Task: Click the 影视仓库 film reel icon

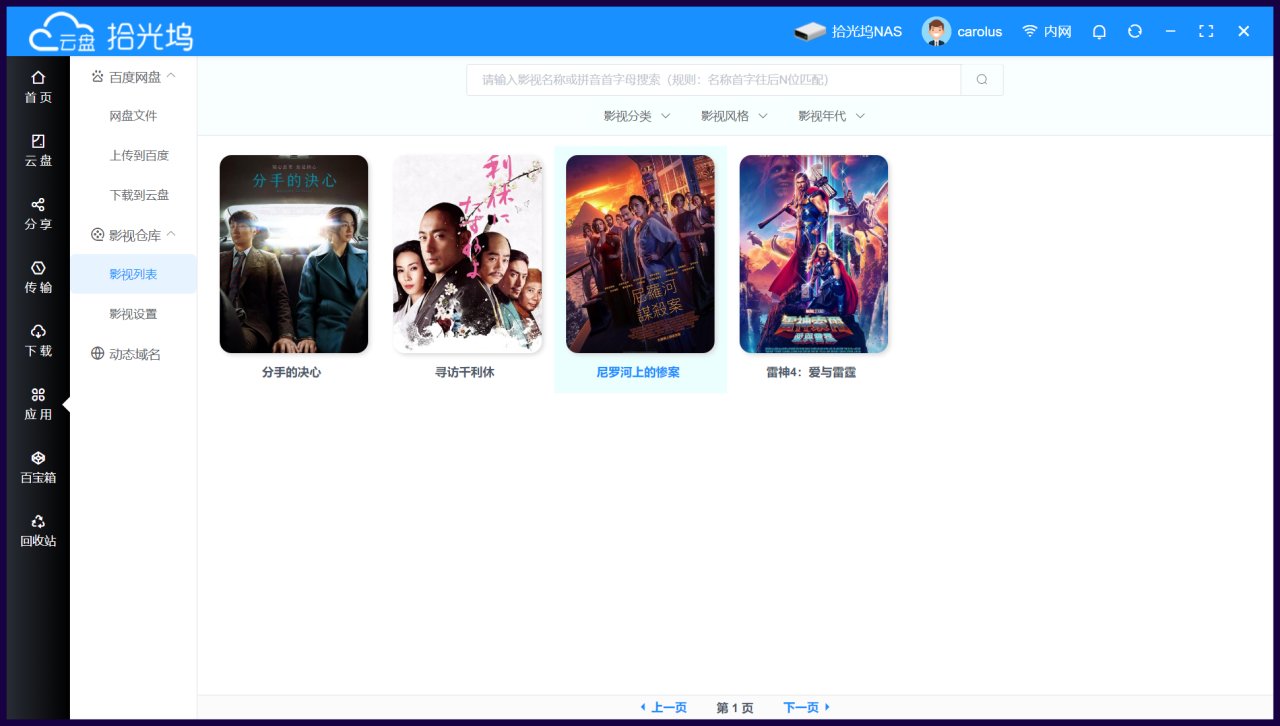Action: [97, 235]
